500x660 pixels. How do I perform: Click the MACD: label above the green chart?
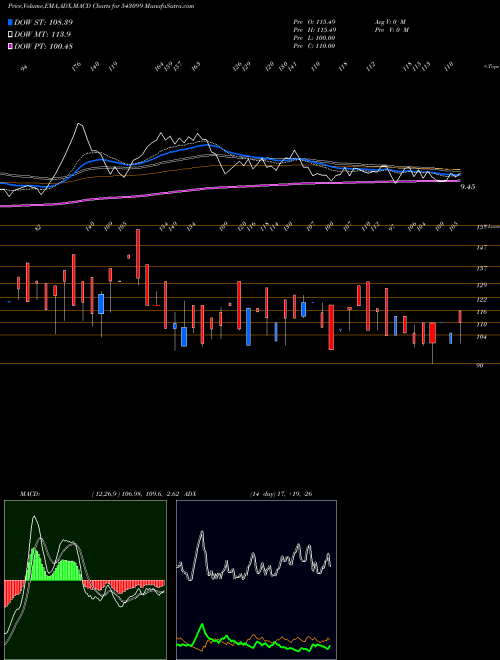[x=30, y=493]
